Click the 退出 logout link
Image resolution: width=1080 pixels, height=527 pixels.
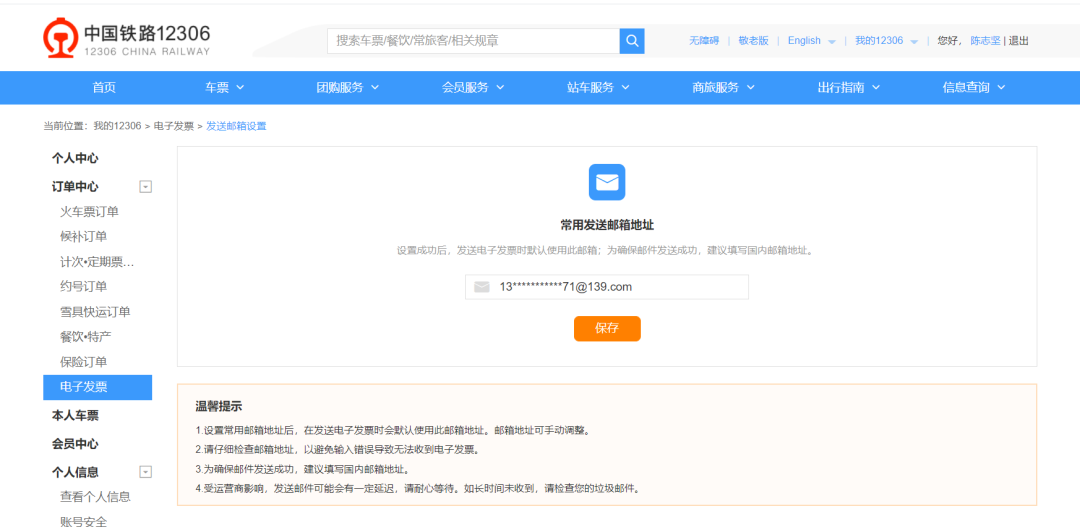[1019, 41]
